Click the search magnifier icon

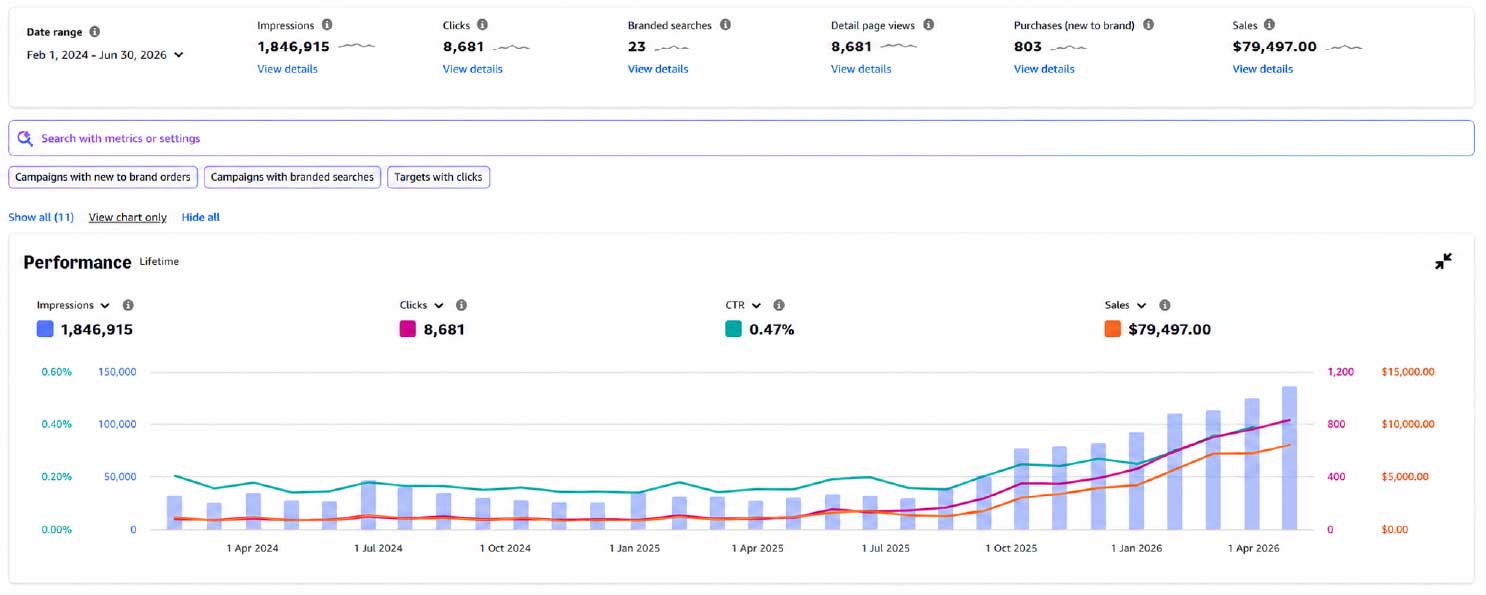26,138
